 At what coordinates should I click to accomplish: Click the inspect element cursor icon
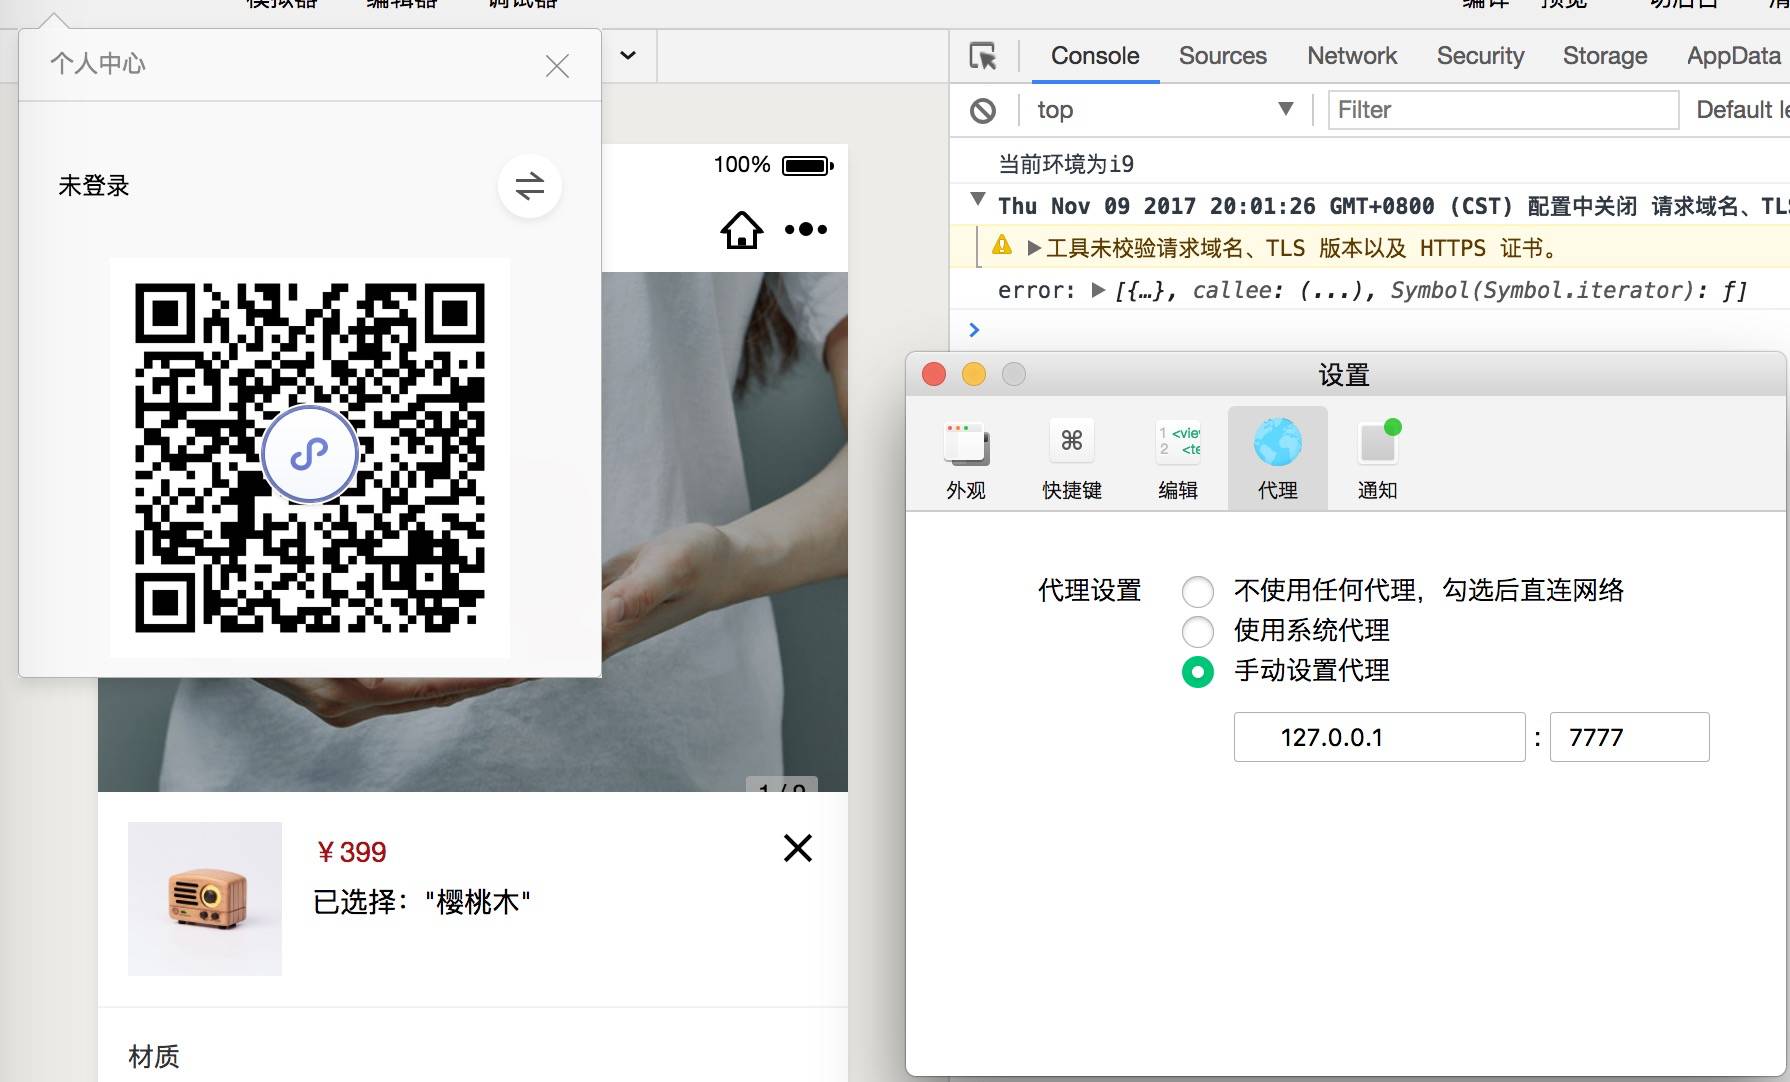[x=983, y=56]
